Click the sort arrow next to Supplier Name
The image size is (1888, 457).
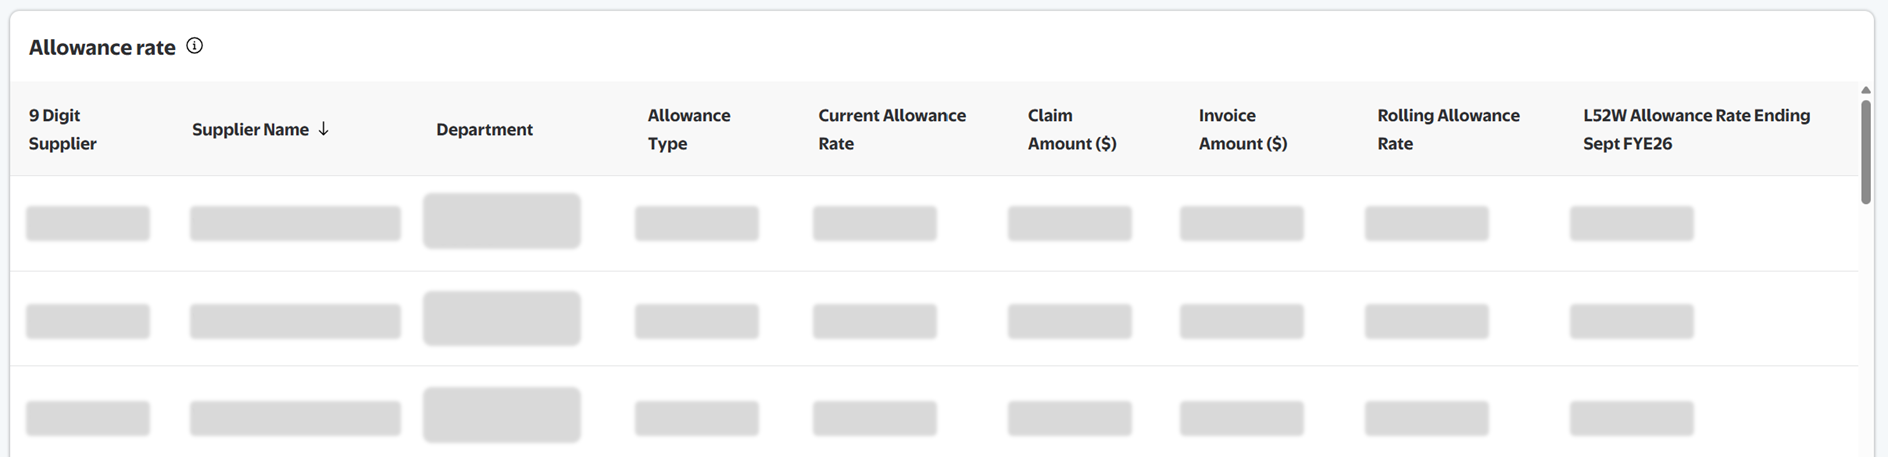point(323,129)
